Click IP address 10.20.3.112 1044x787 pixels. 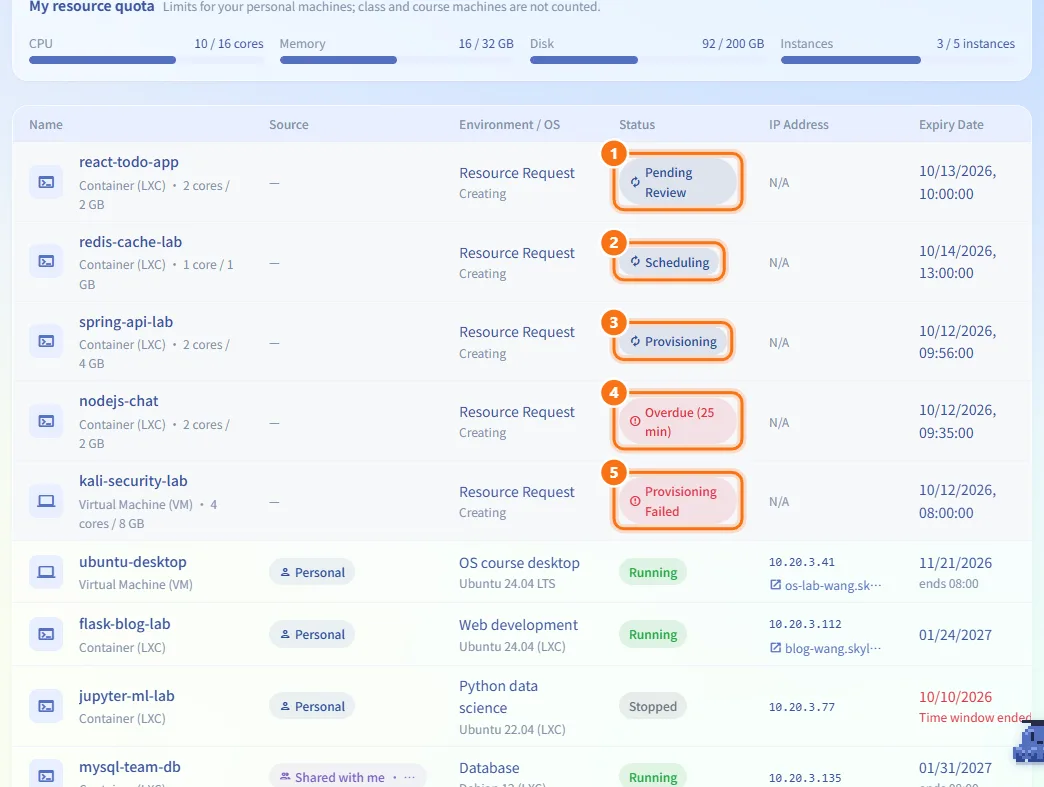click(805, 624)
